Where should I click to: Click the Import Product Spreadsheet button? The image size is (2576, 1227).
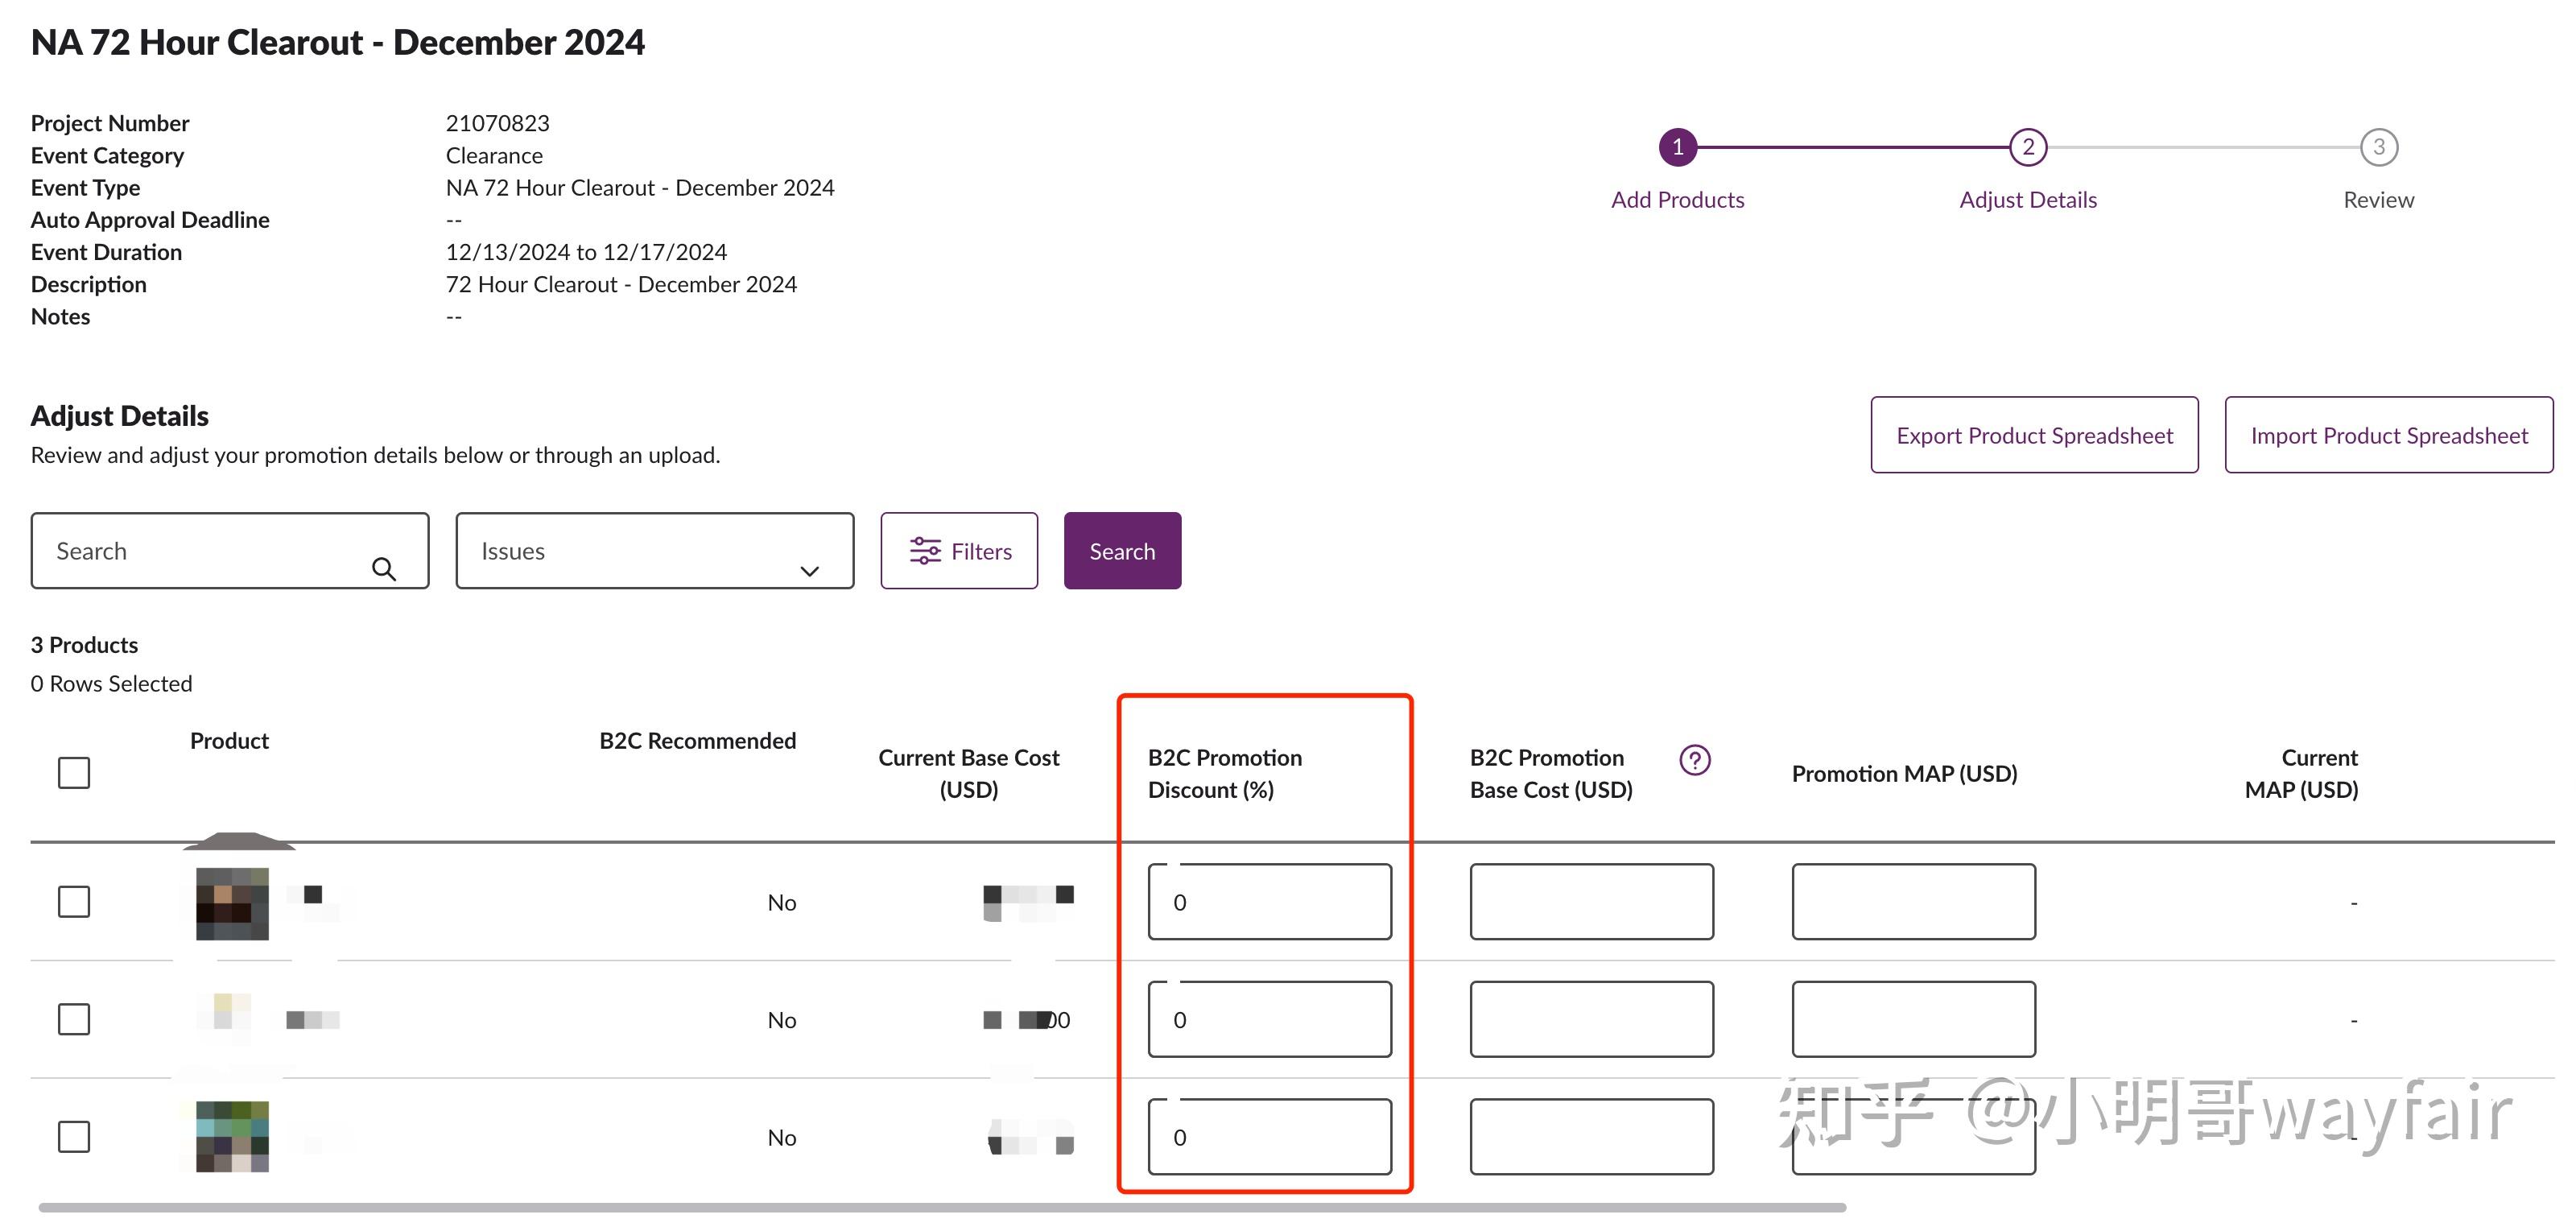tap(2389, 435)
